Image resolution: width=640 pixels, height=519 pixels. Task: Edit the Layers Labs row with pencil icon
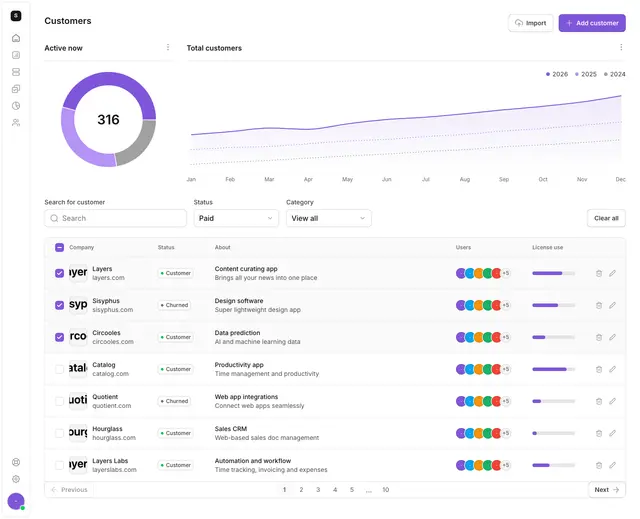click(x=612, y=465)
